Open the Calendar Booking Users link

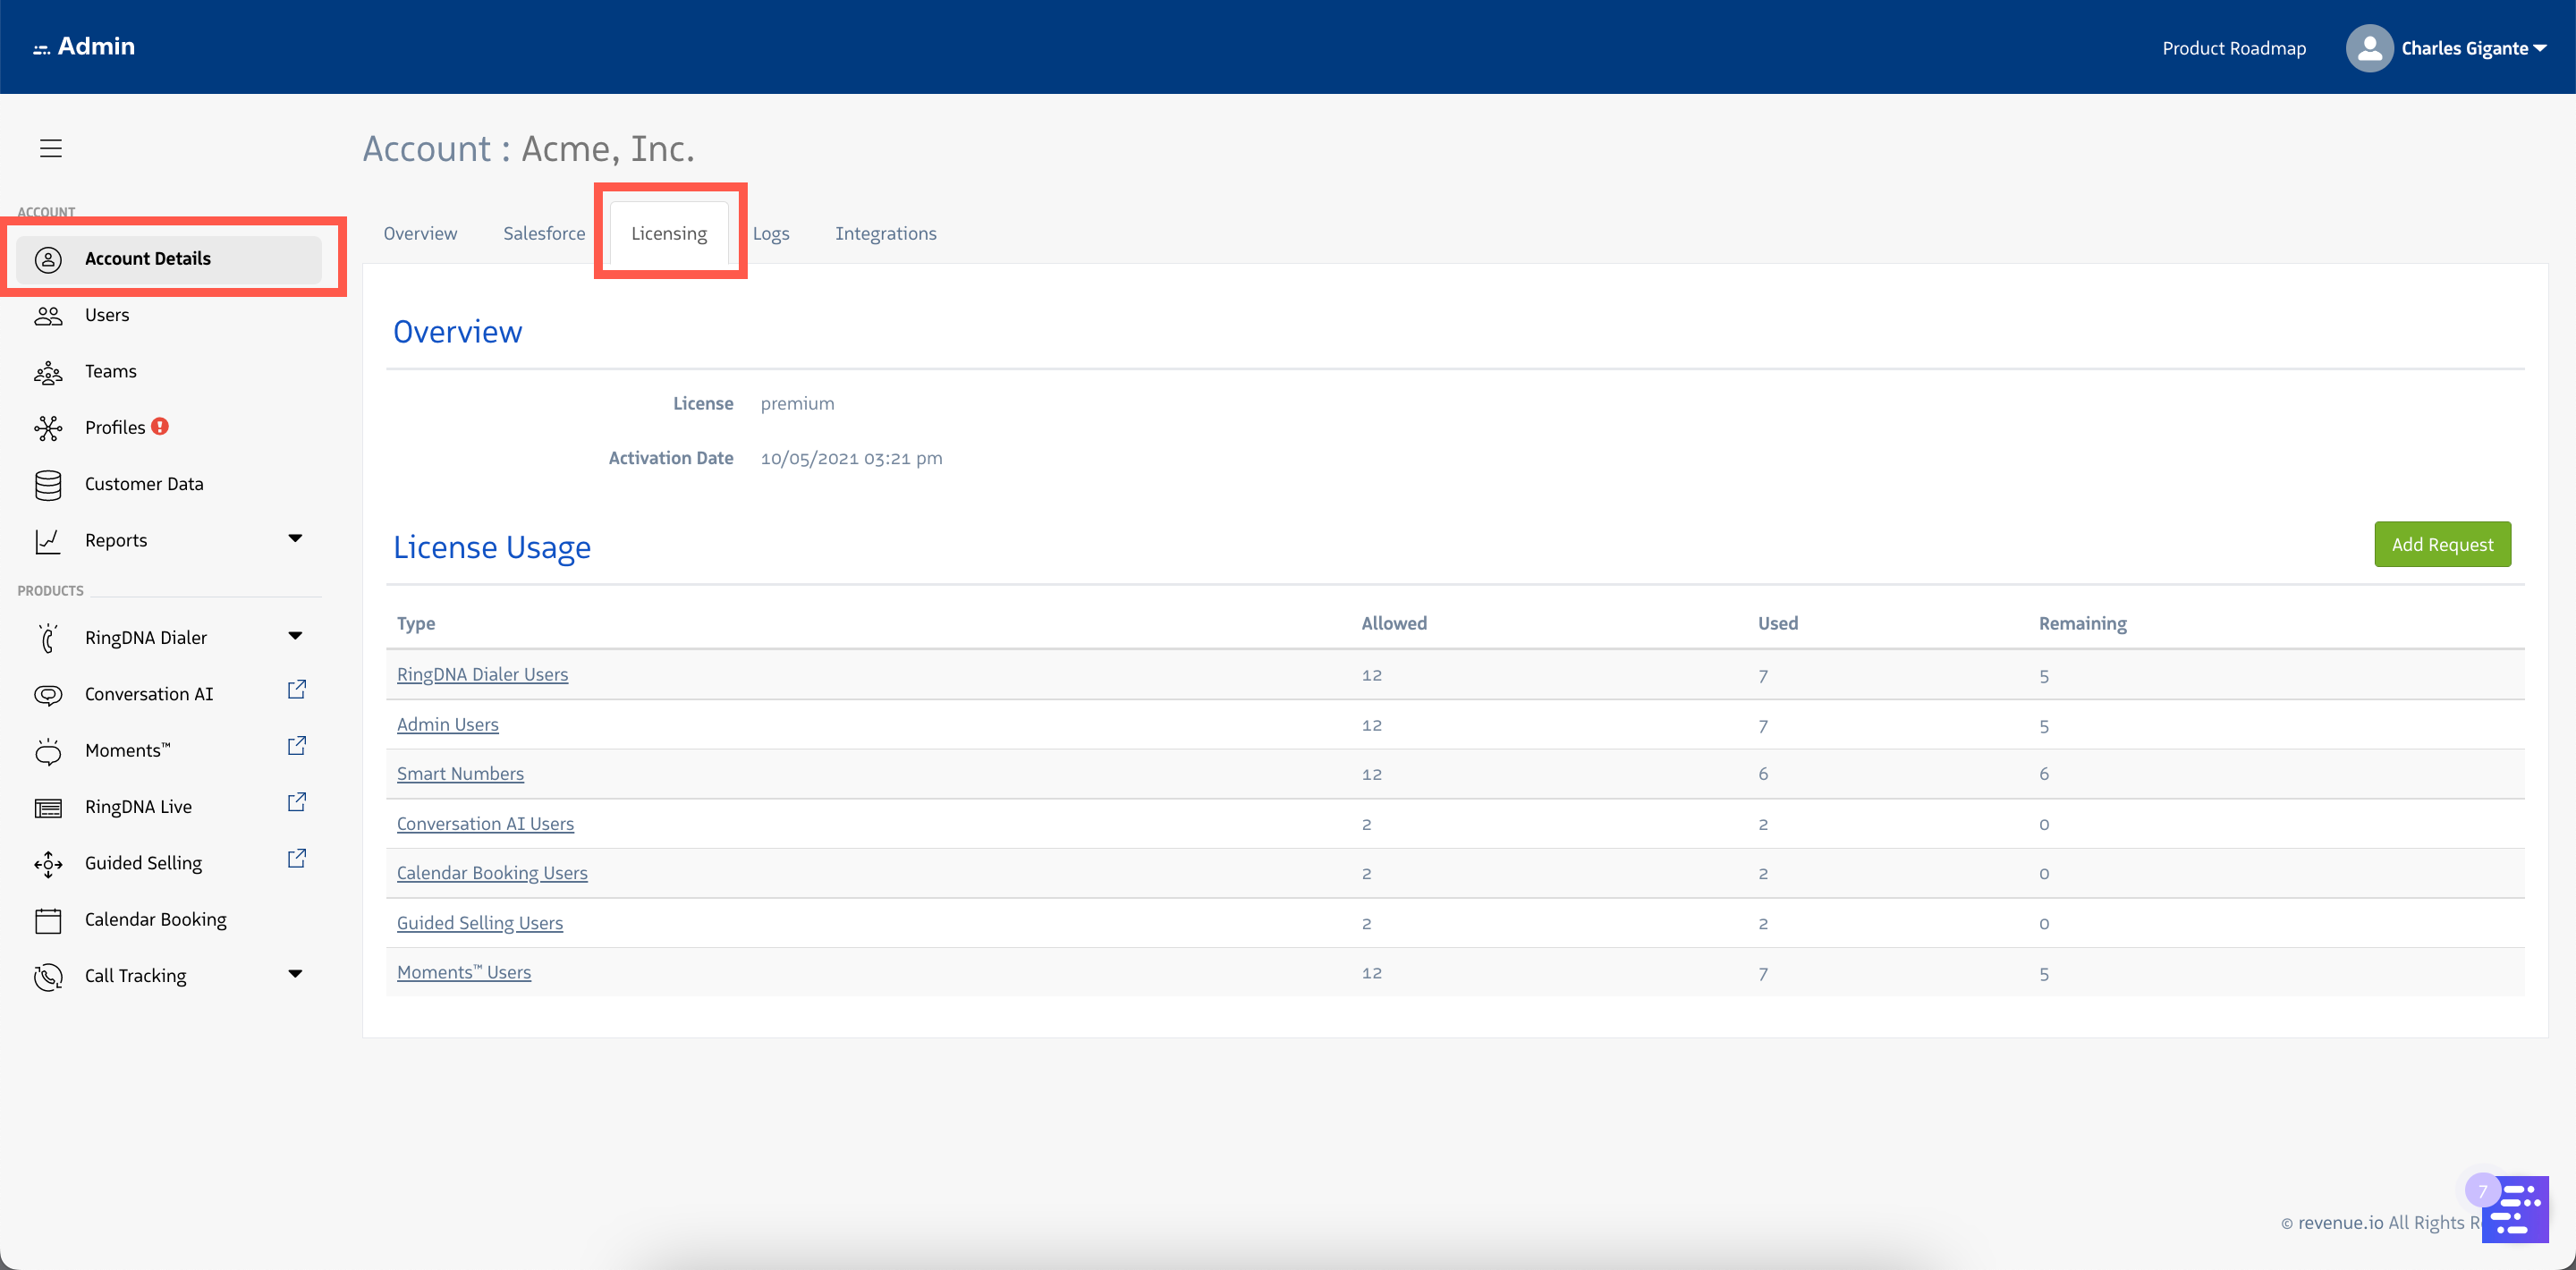(492, 872)
